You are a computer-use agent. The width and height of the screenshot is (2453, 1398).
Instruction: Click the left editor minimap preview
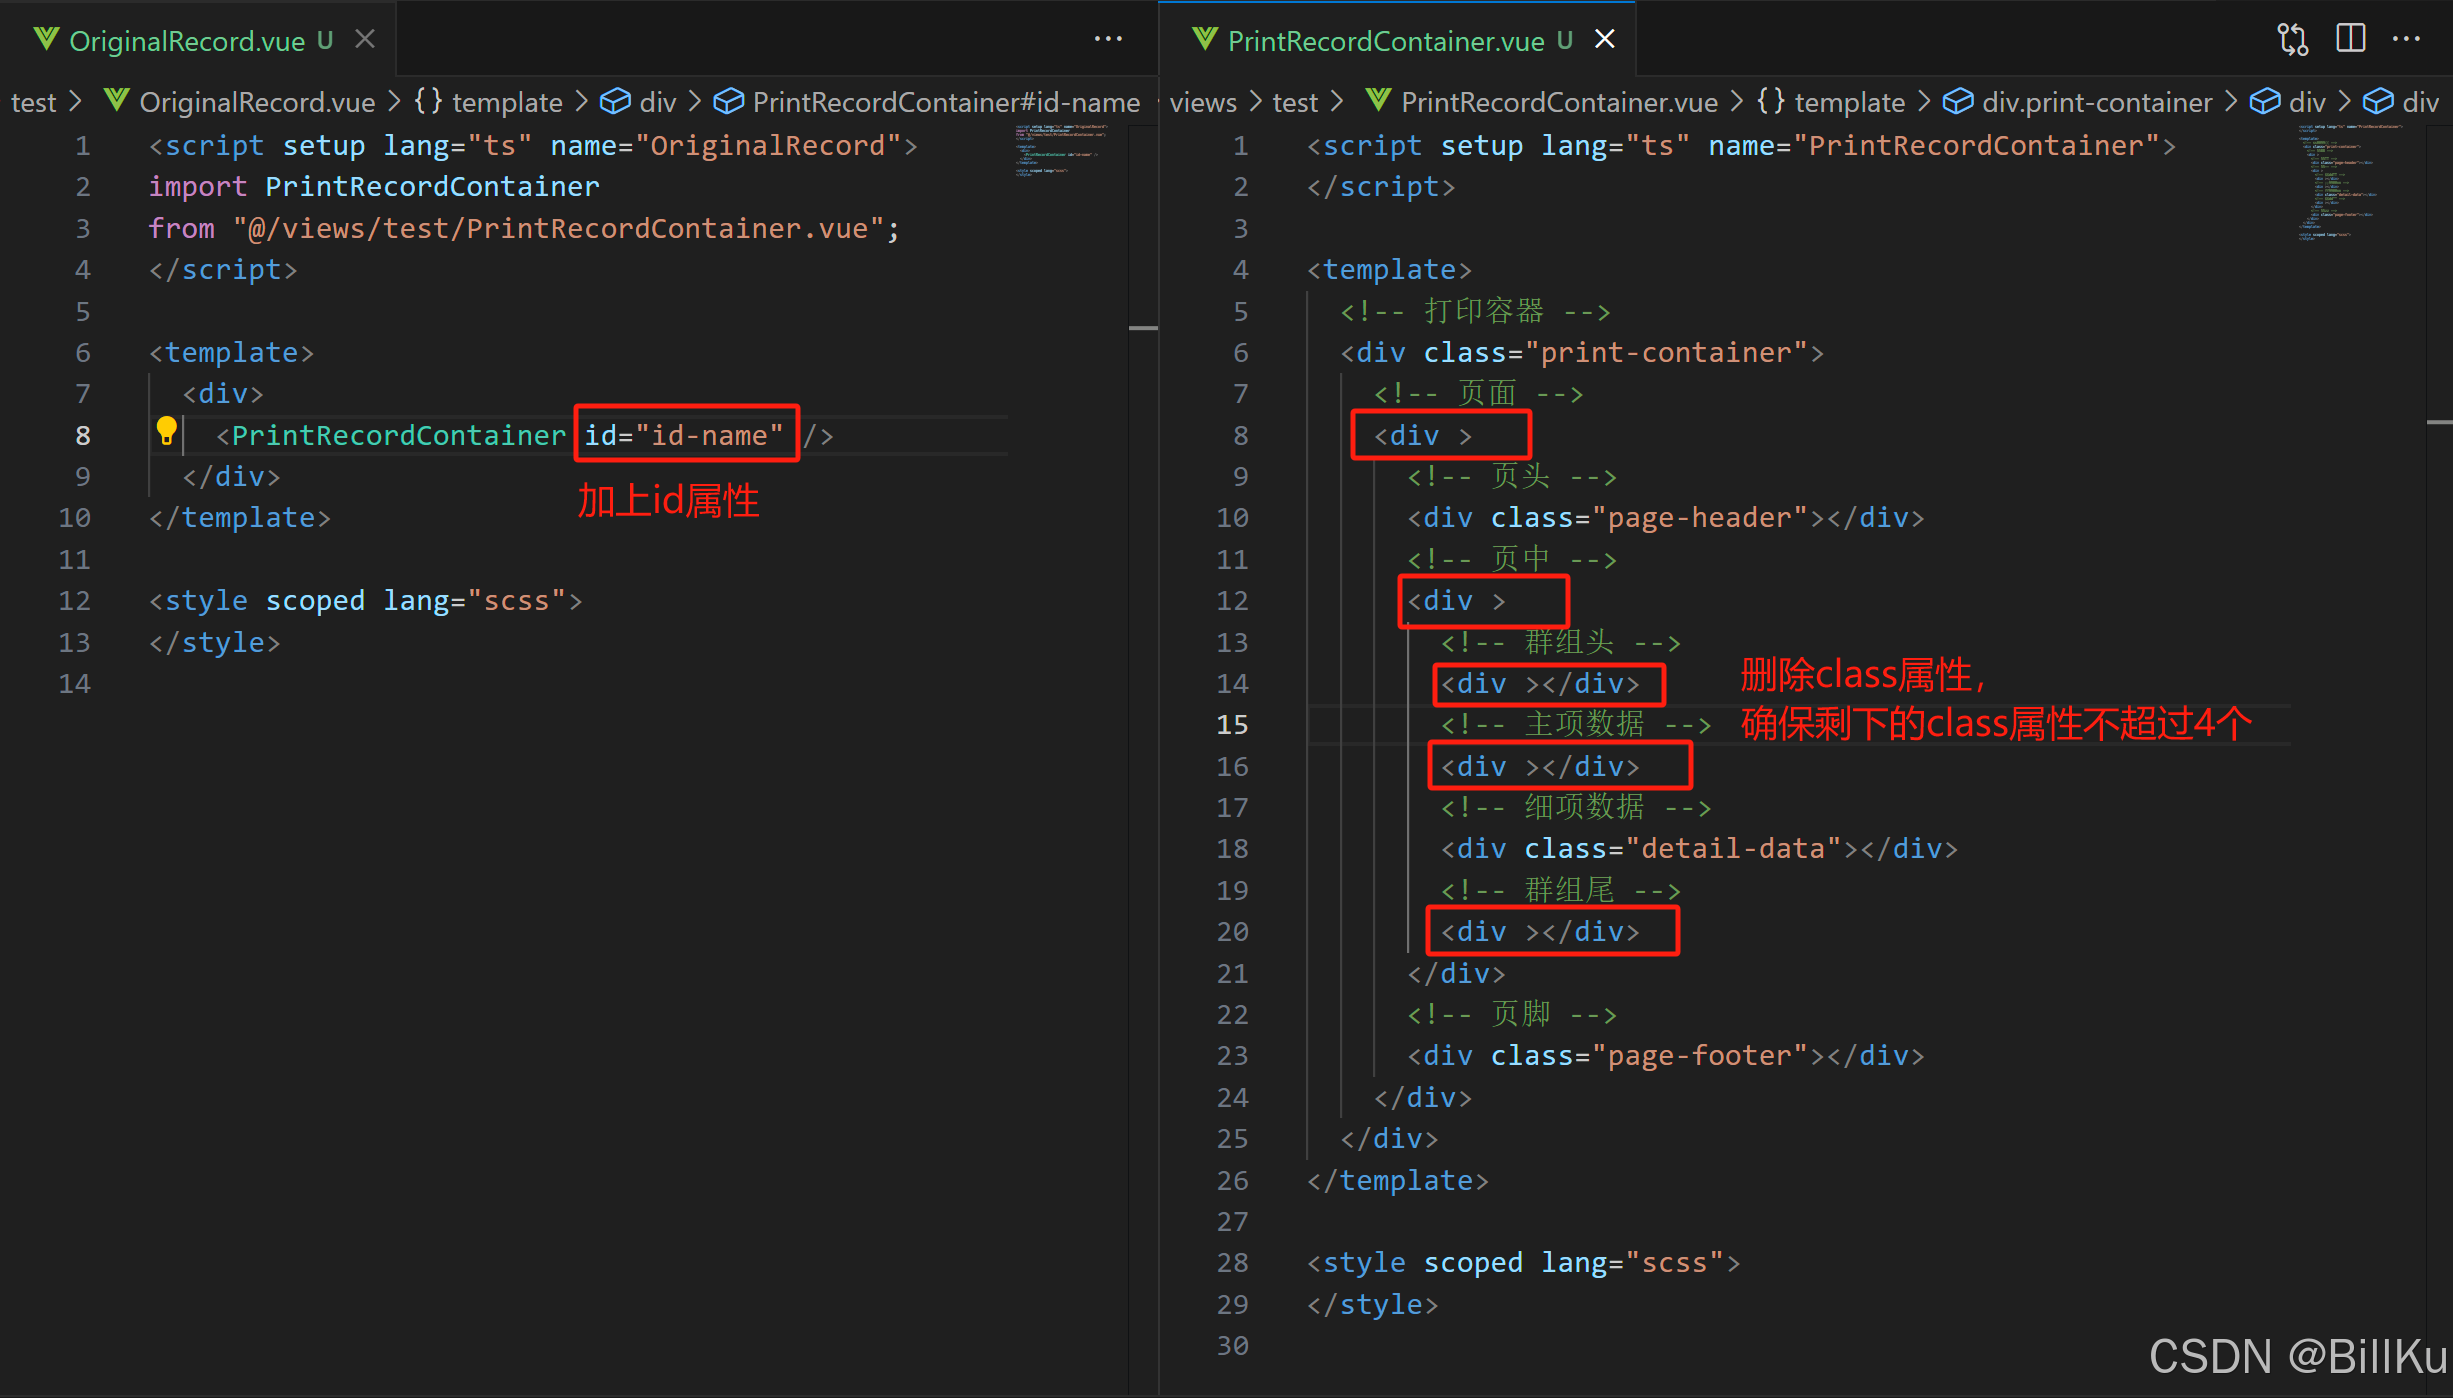coord(1060,150)
